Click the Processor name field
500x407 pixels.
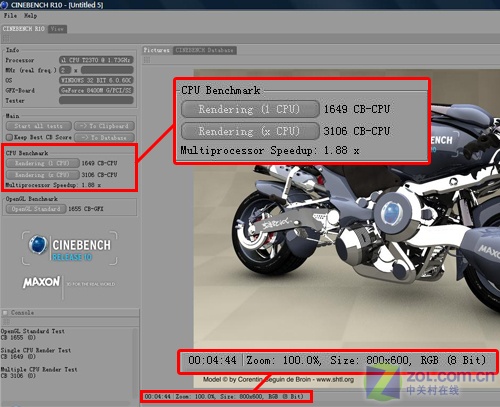click(96, 60)
